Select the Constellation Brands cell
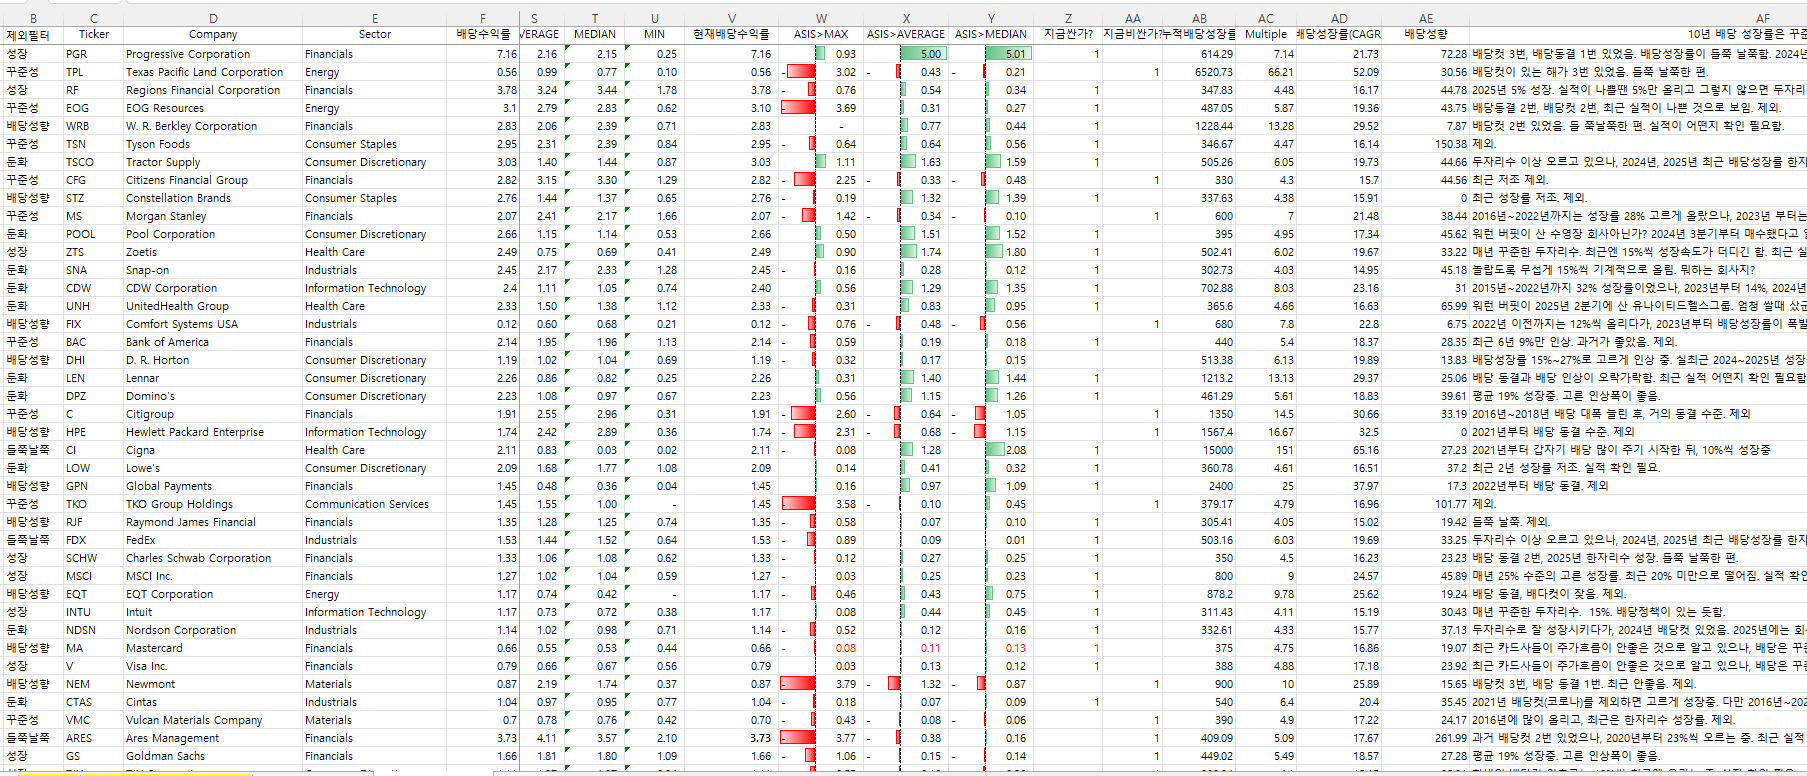The width and height of the screenshot is (1807, 776). tap(213, 198)
